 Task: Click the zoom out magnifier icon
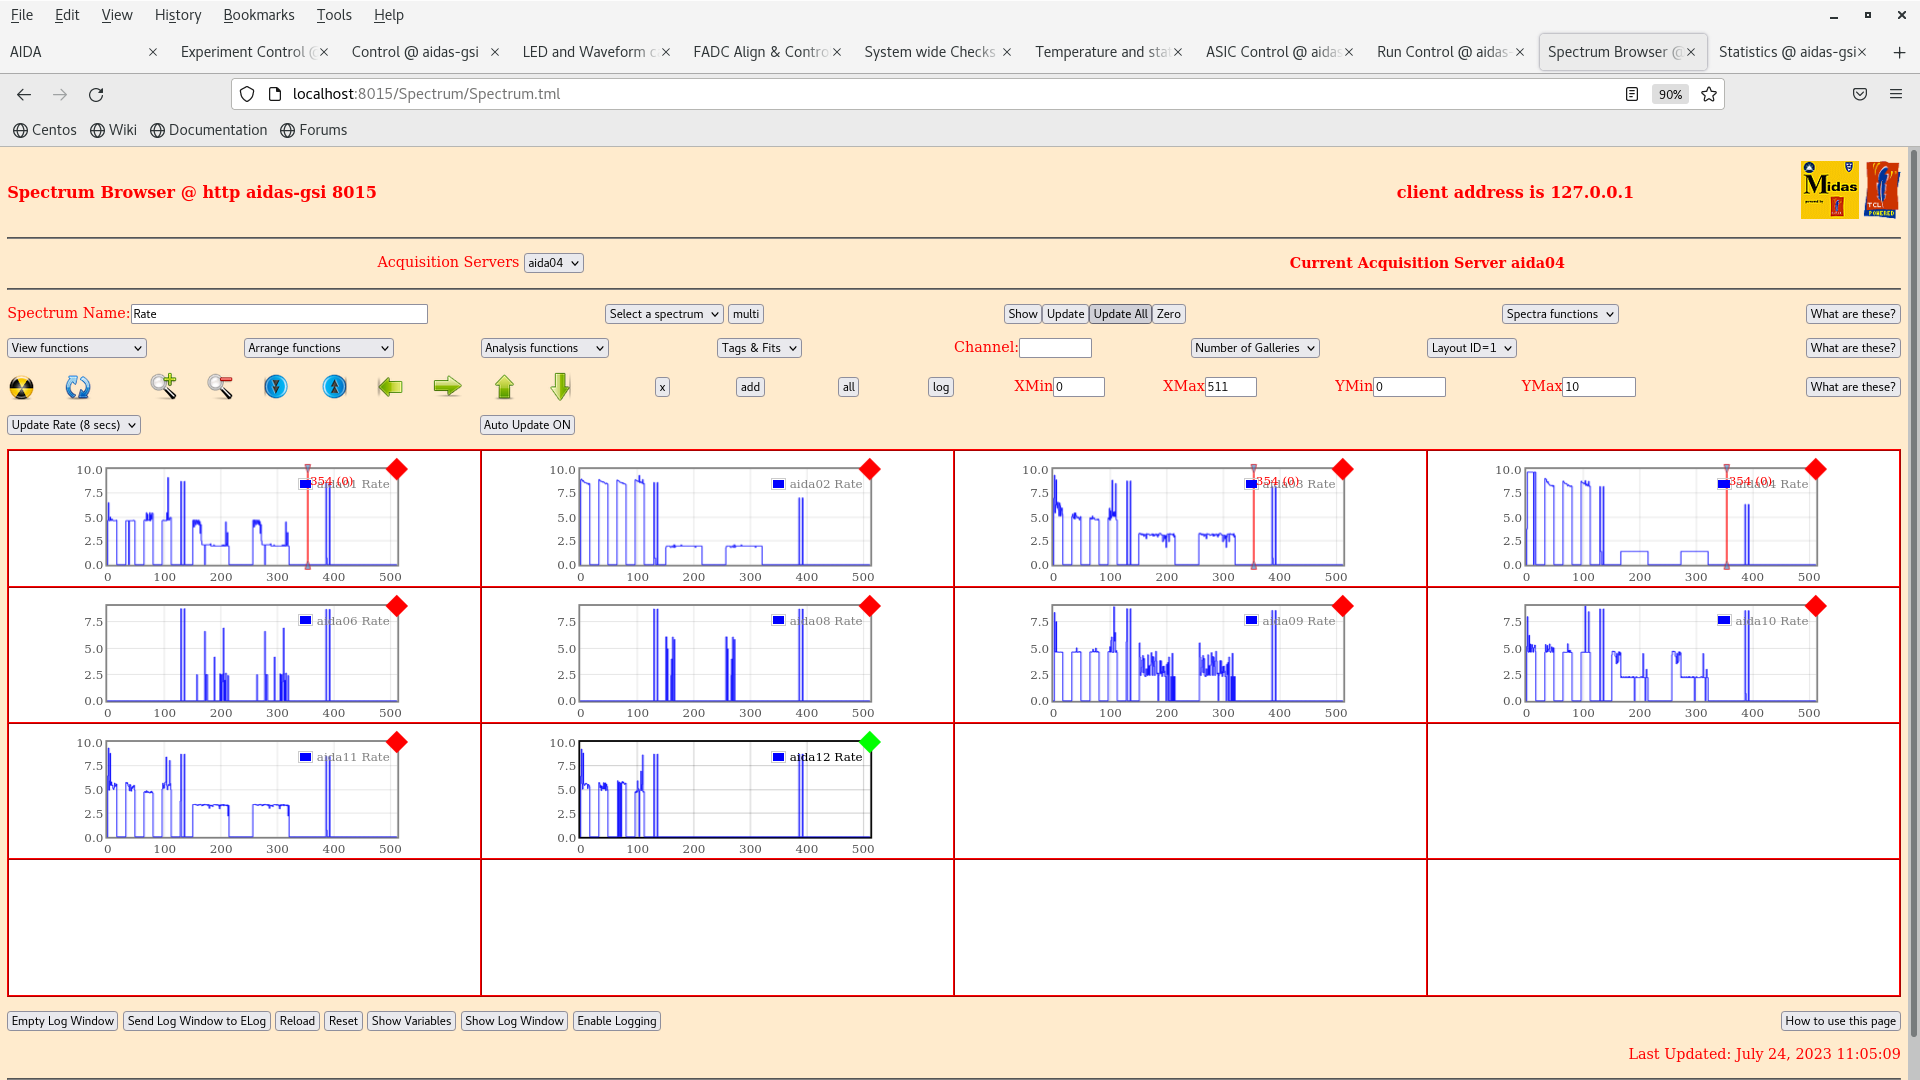tap(220, 386)
